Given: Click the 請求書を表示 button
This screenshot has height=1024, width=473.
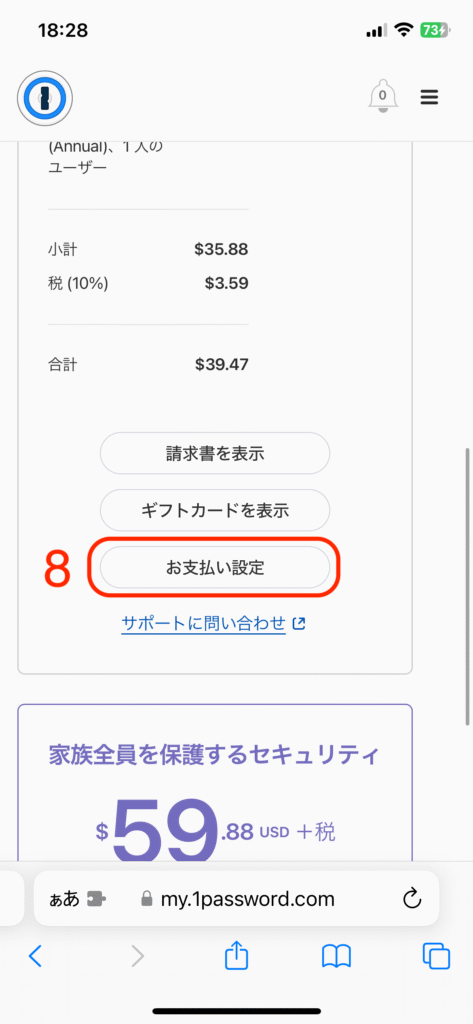Looking at the screenshot, I should 215,453.
